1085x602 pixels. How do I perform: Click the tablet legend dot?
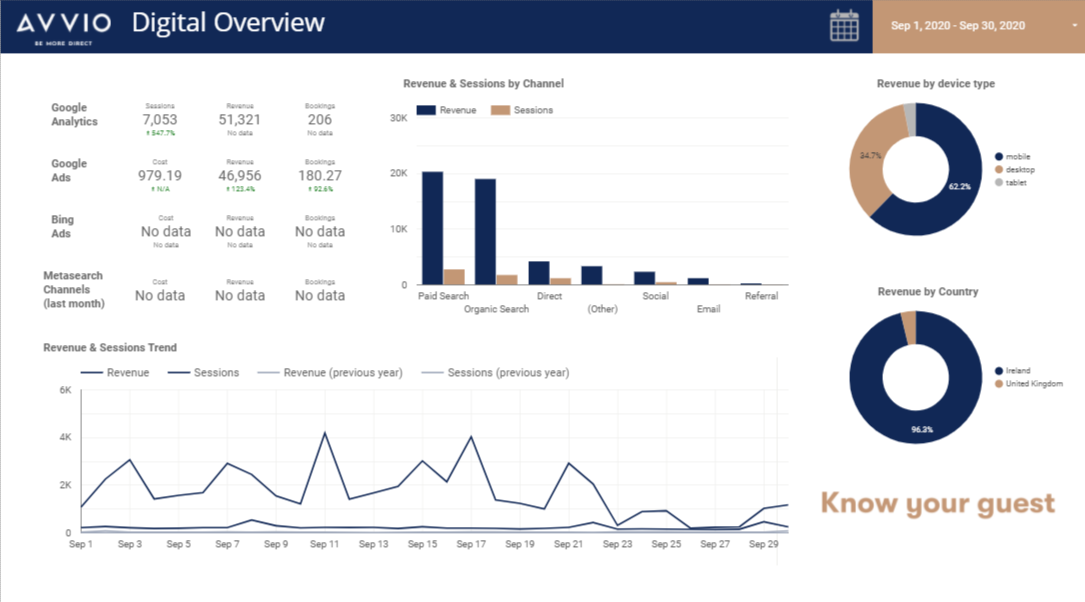999,183
